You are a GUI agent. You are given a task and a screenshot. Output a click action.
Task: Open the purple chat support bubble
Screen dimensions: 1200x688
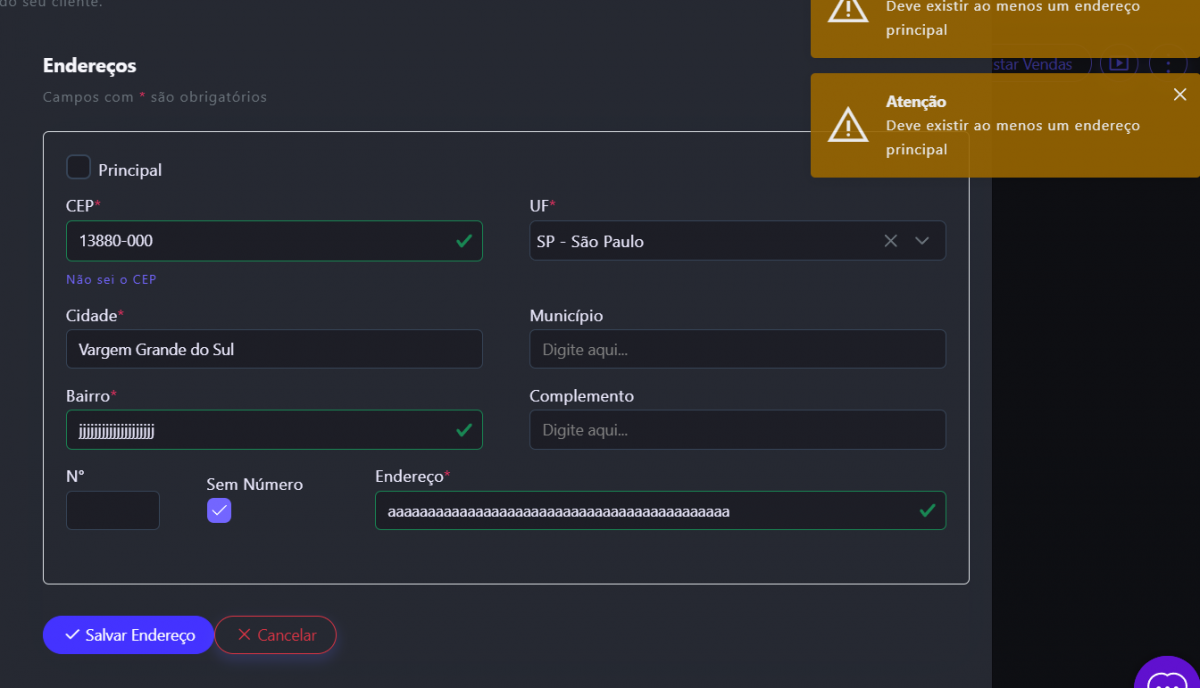point(1166,674)
